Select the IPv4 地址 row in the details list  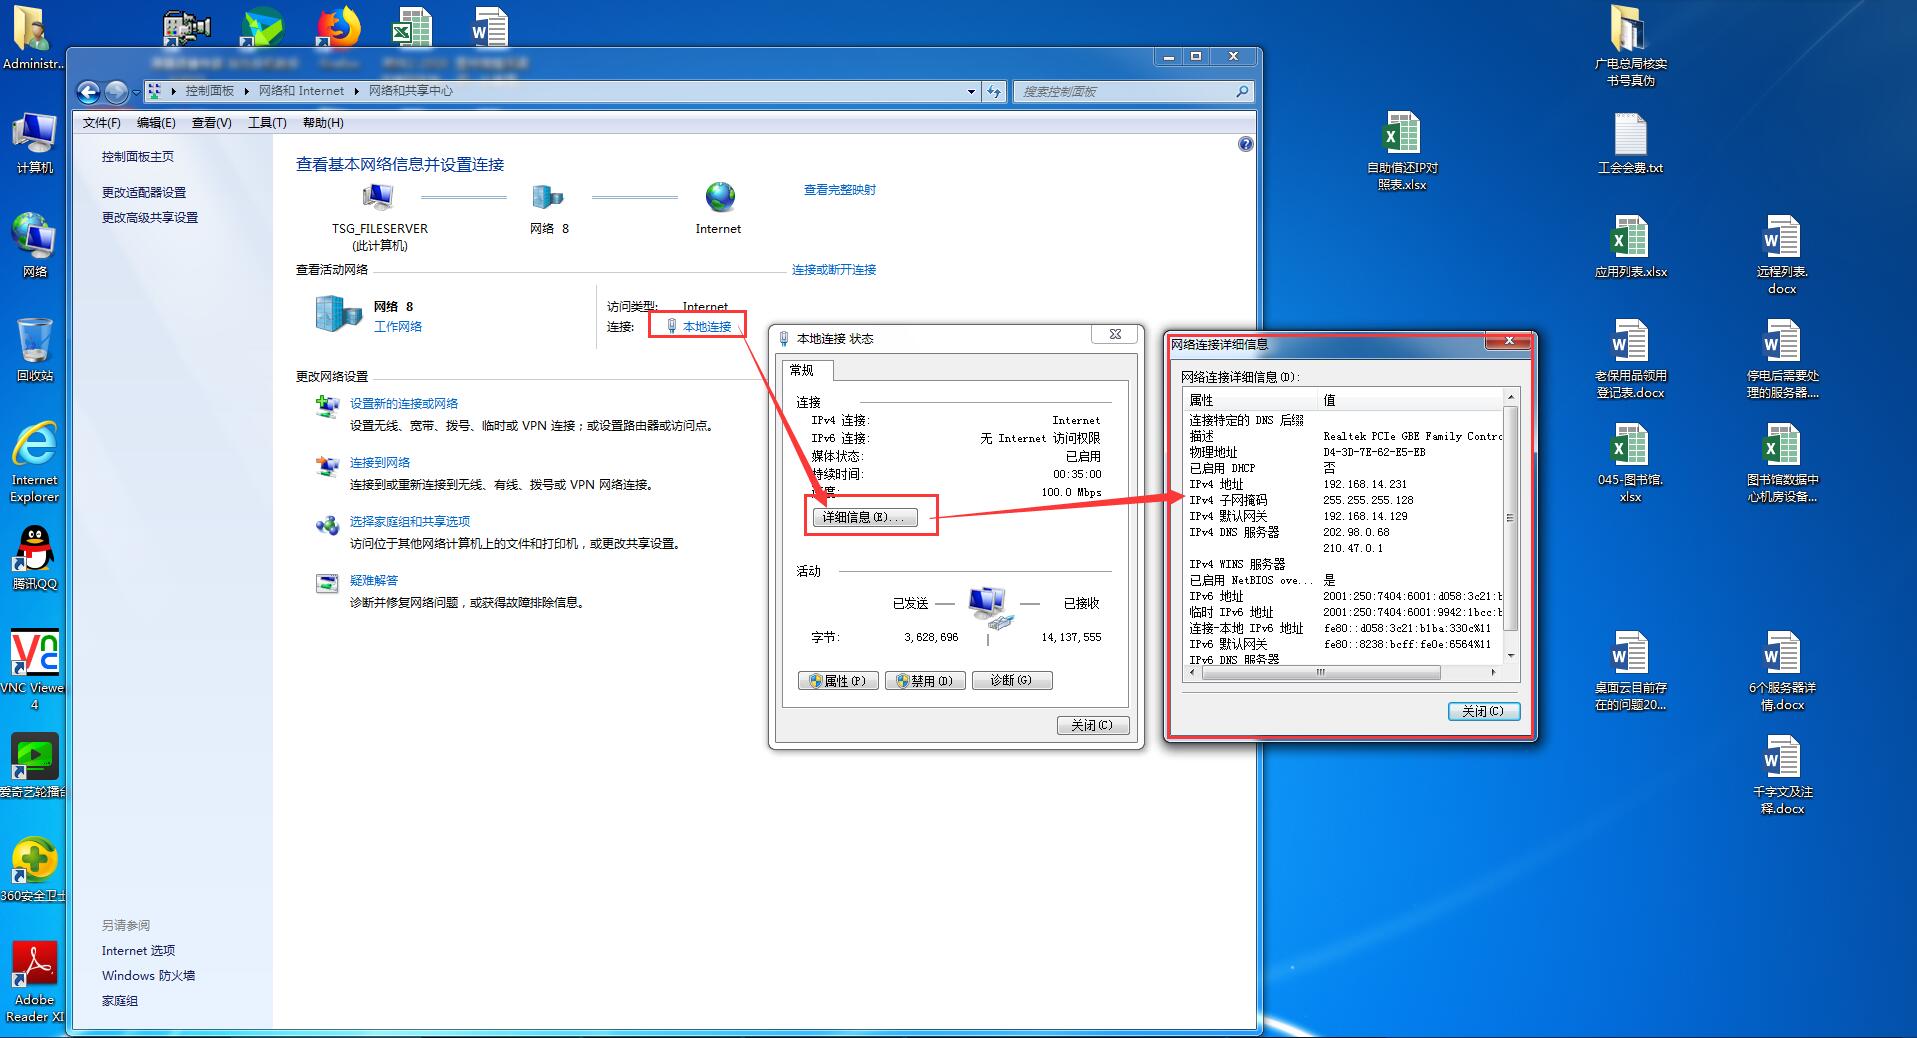[1344, 484]
